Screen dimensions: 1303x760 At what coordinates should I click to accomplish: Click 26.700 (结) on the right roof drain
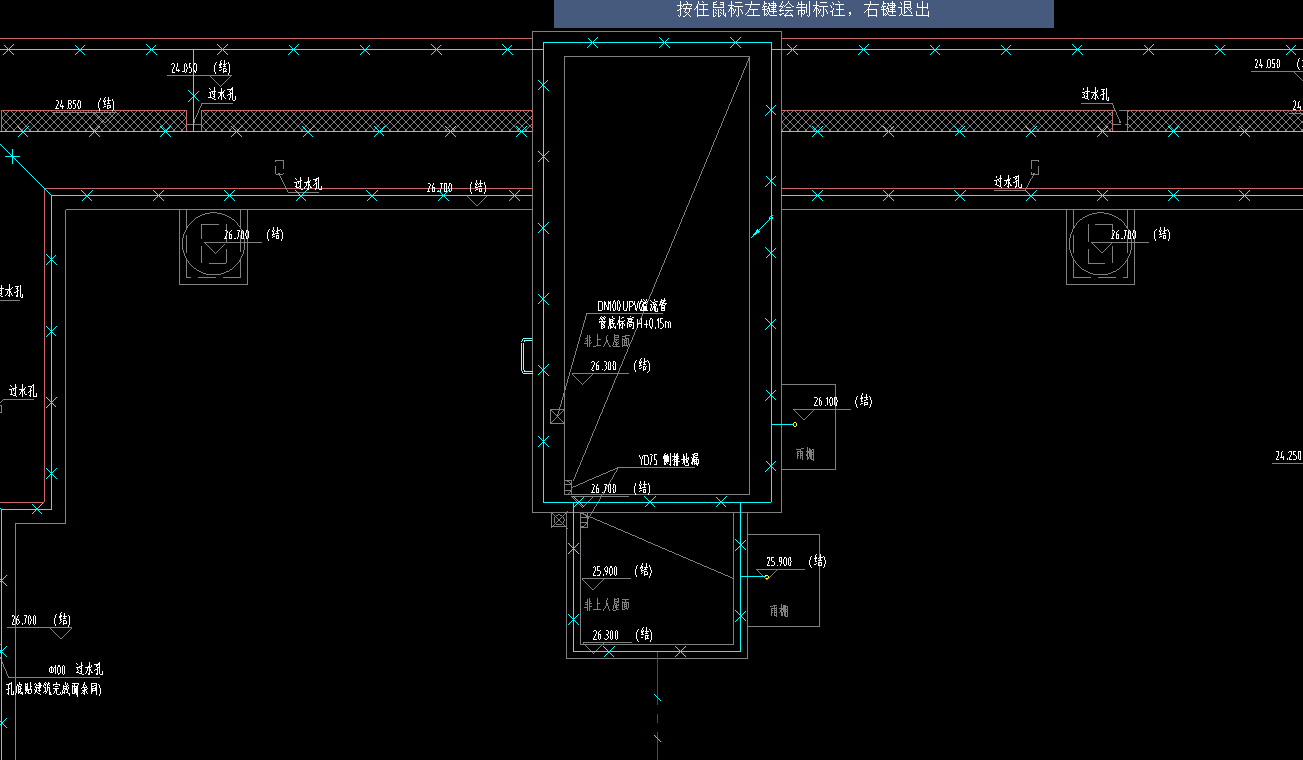tap(1141, 235)
